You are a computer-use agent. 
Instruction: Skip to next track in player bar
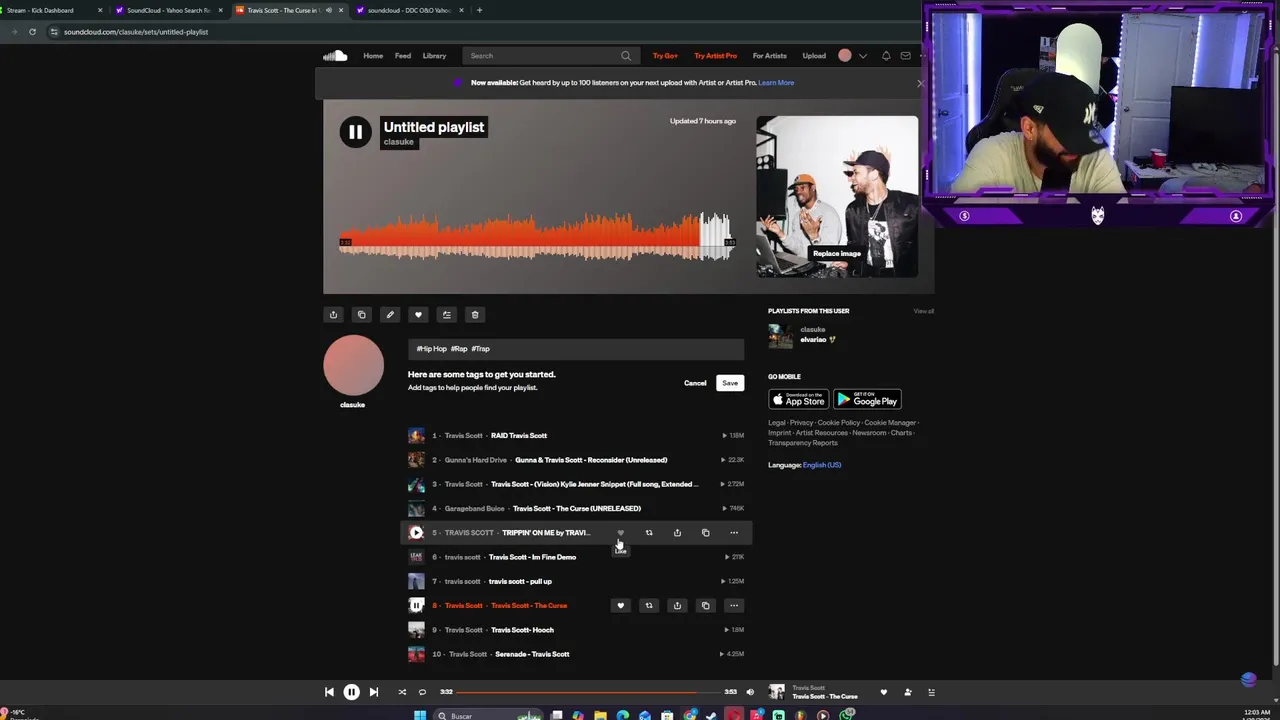[x=374, y=692]
